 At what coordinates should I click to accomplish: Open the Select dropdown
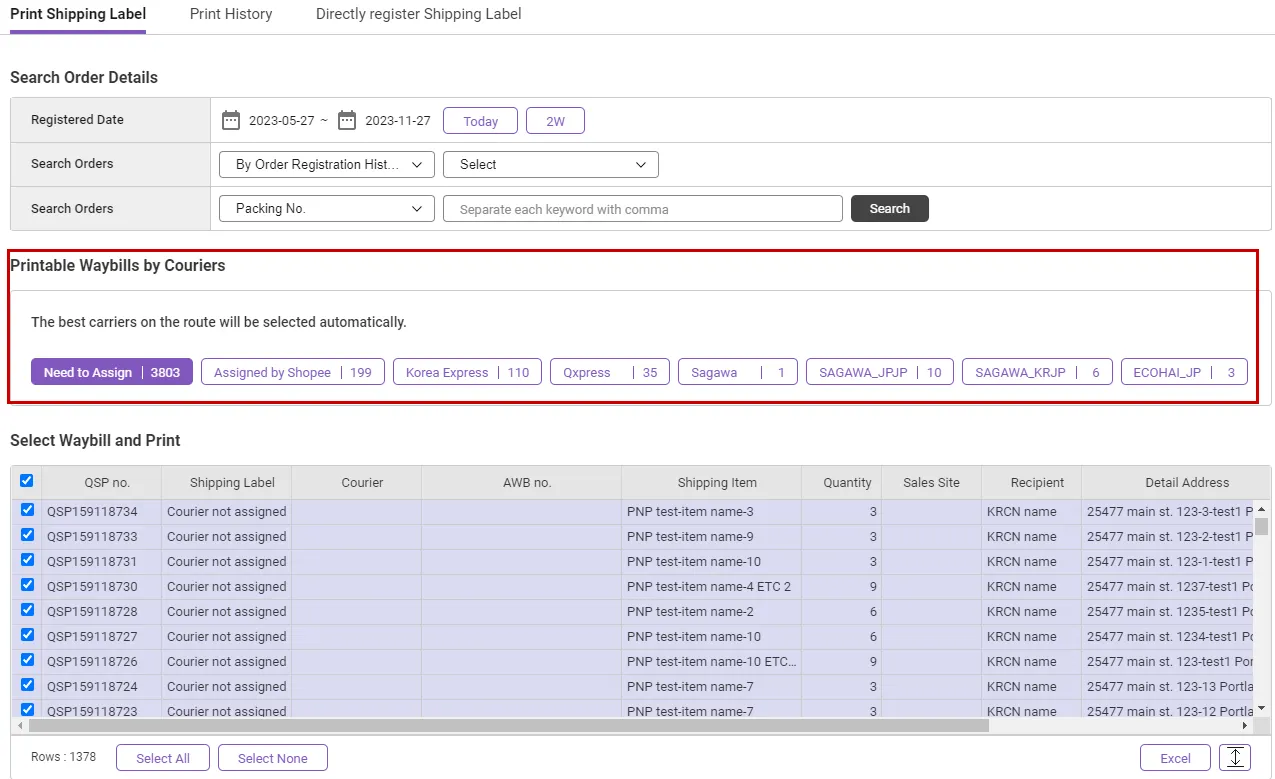pos(550,165)
